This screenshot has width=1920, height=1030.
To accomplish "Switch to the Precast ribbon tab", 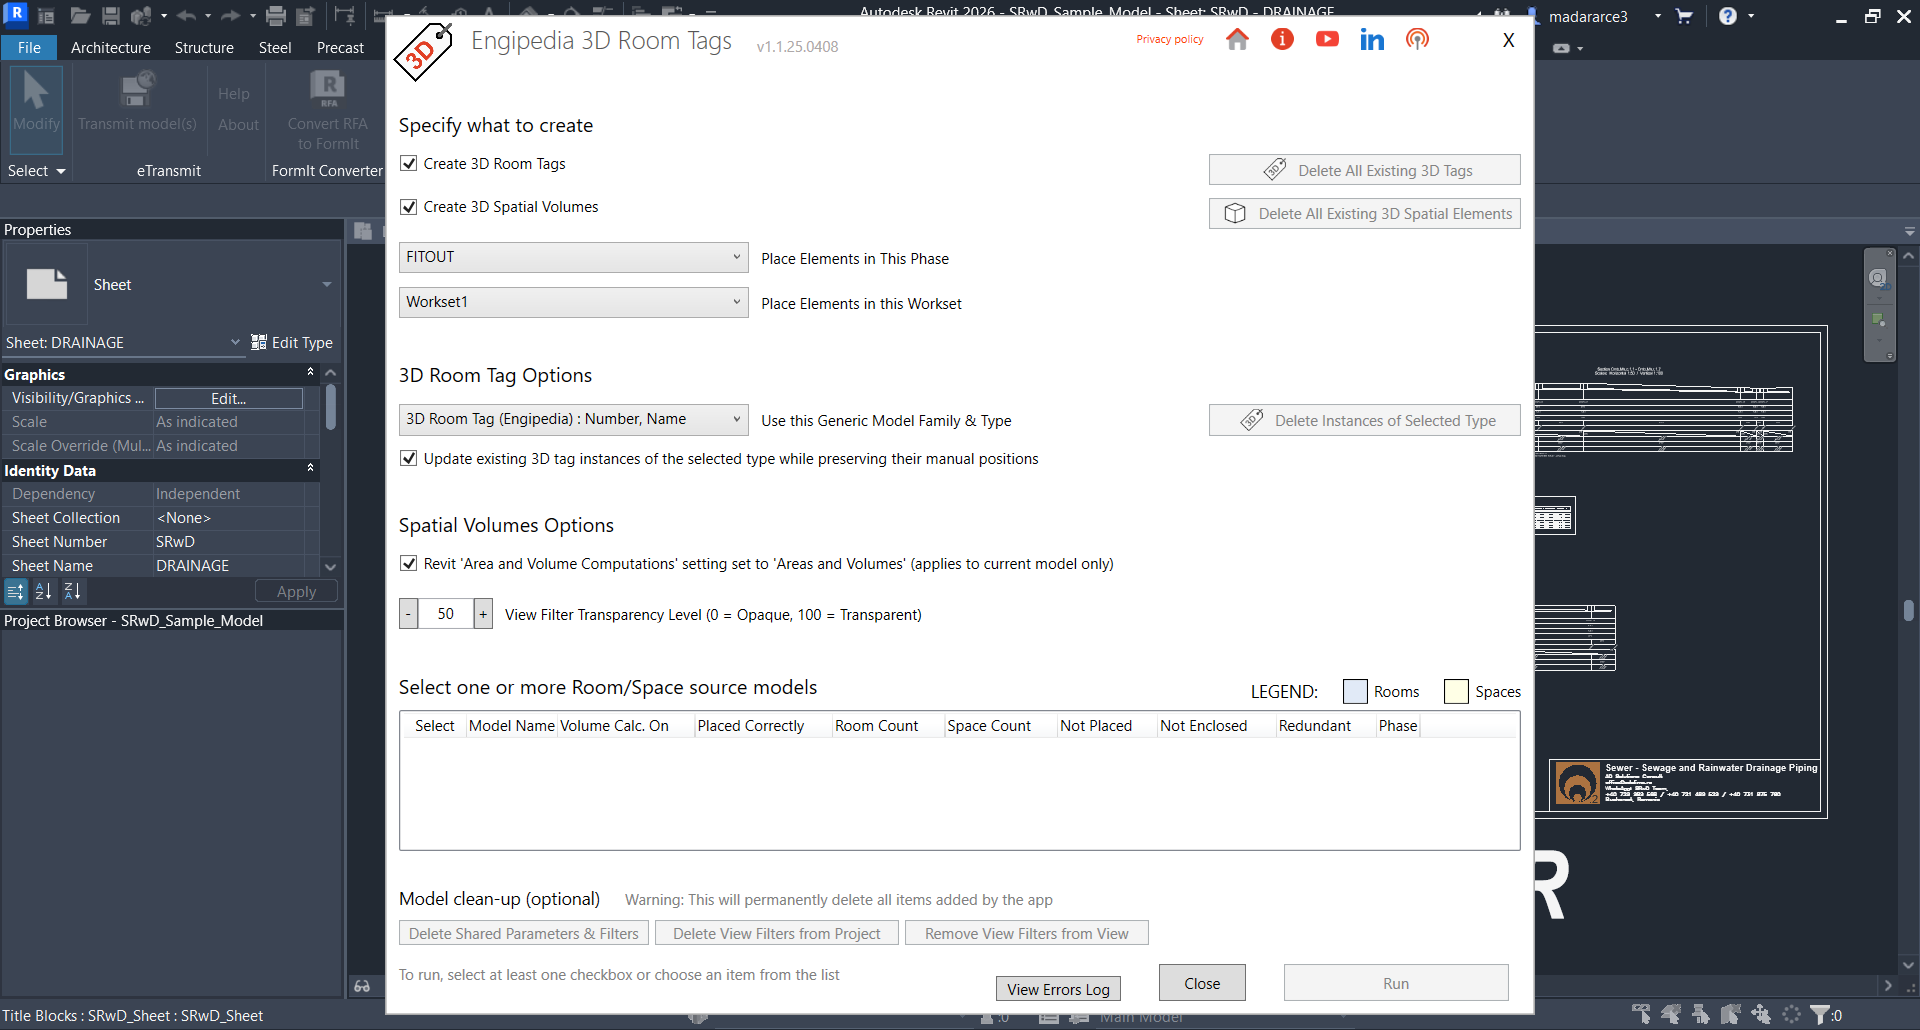I will pos(340,47).
